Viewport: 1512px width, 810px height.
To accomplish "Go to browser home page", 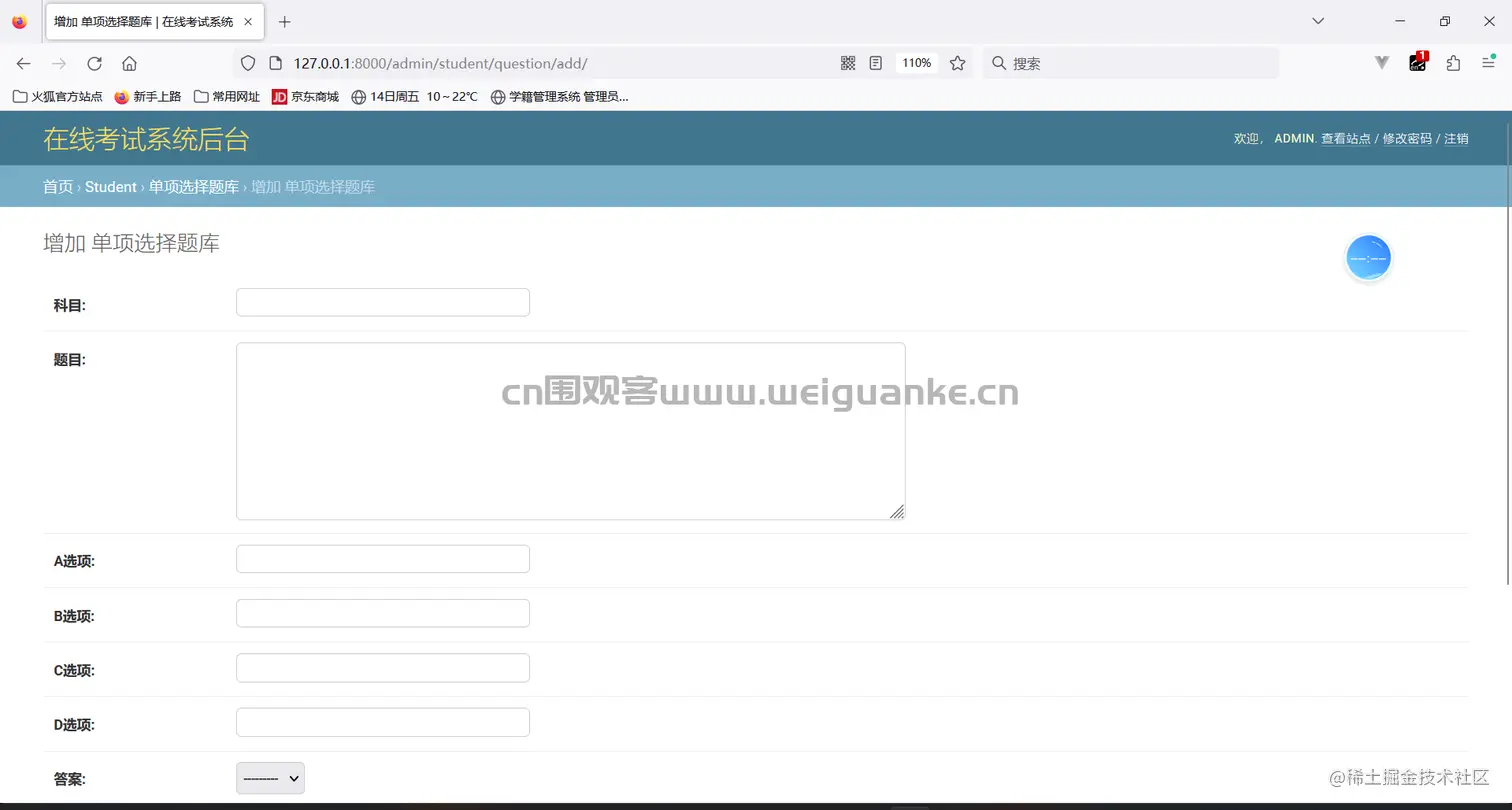I will click(129, 63).
